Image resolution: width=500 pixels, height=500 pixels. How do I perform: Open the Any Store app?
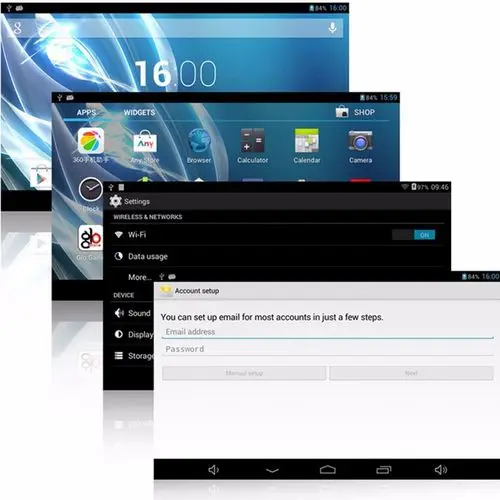[x=145, y=141]
